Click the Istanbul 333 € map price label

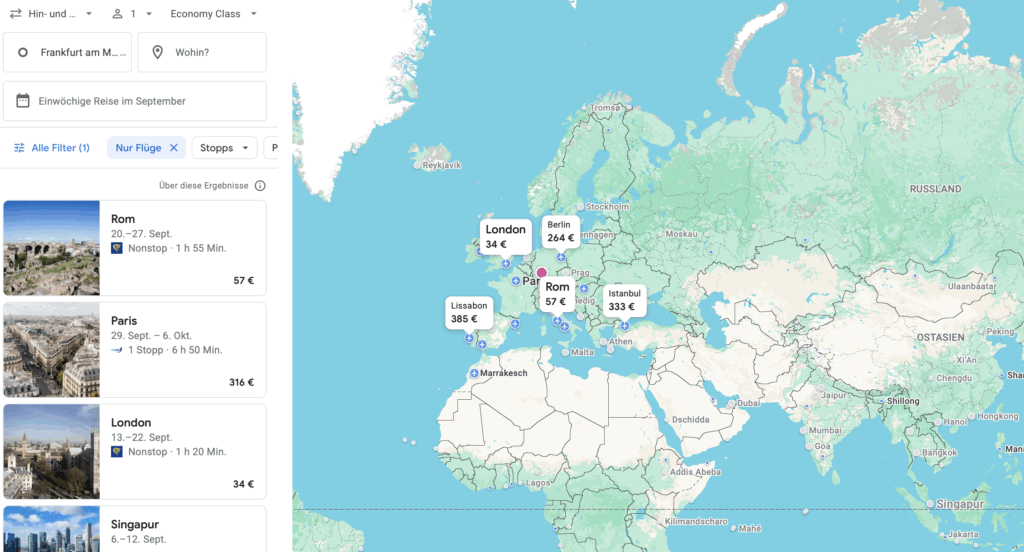(x=624, y=300)
